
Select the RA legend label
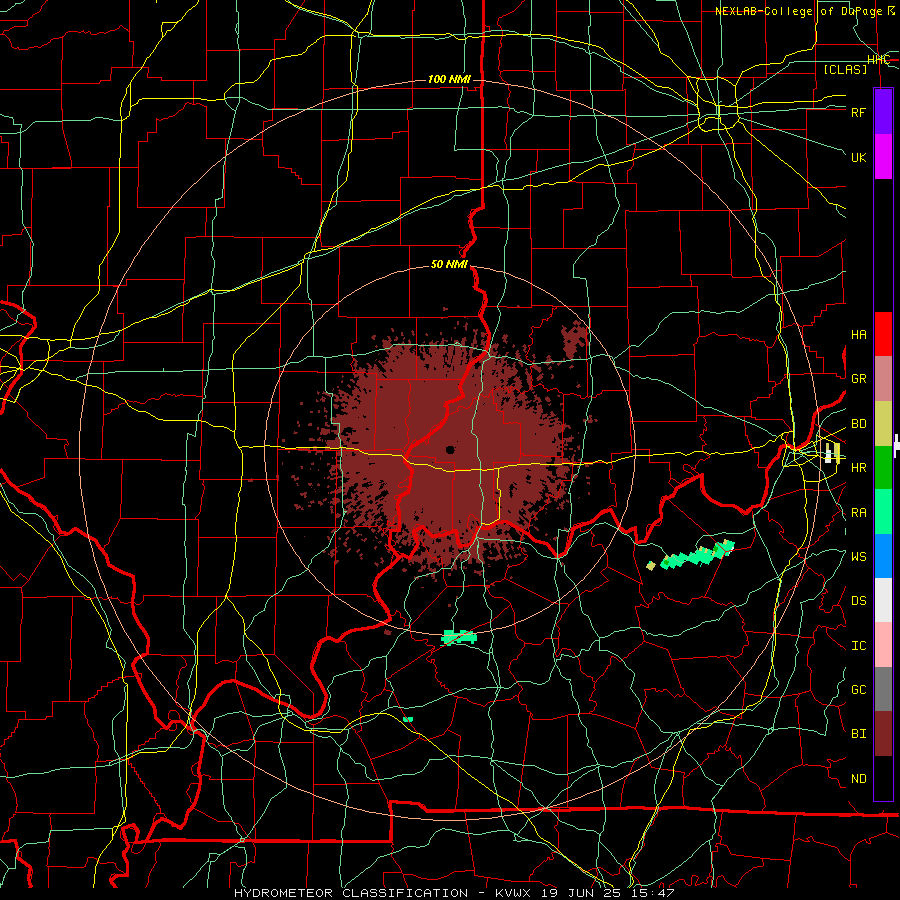coord(859,513)
